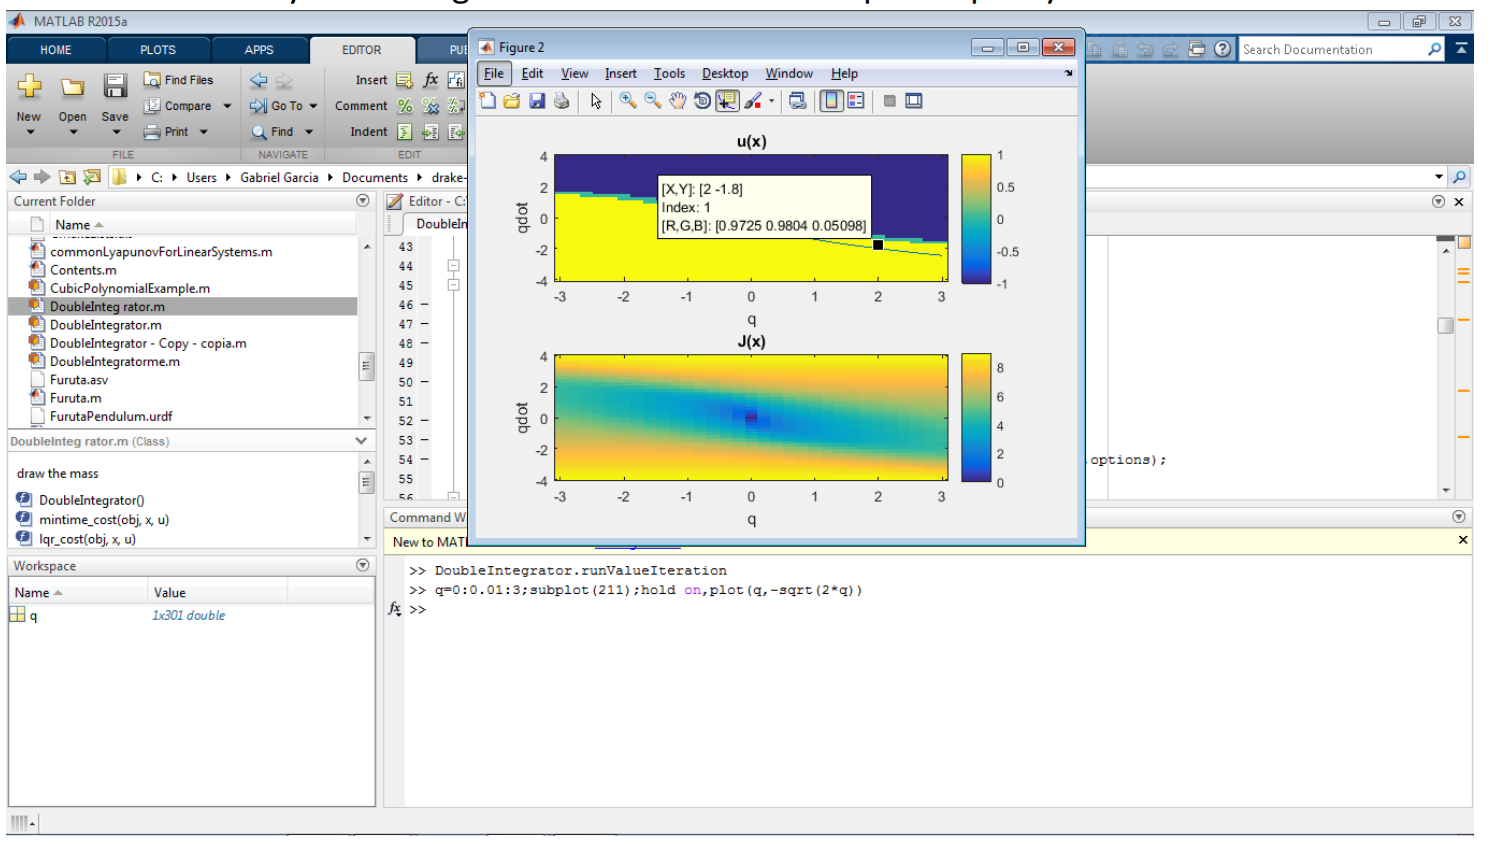Open the Desktop menu in Figure 2
The height and width of the screenshot is (844, 1492).
point(725,74)
